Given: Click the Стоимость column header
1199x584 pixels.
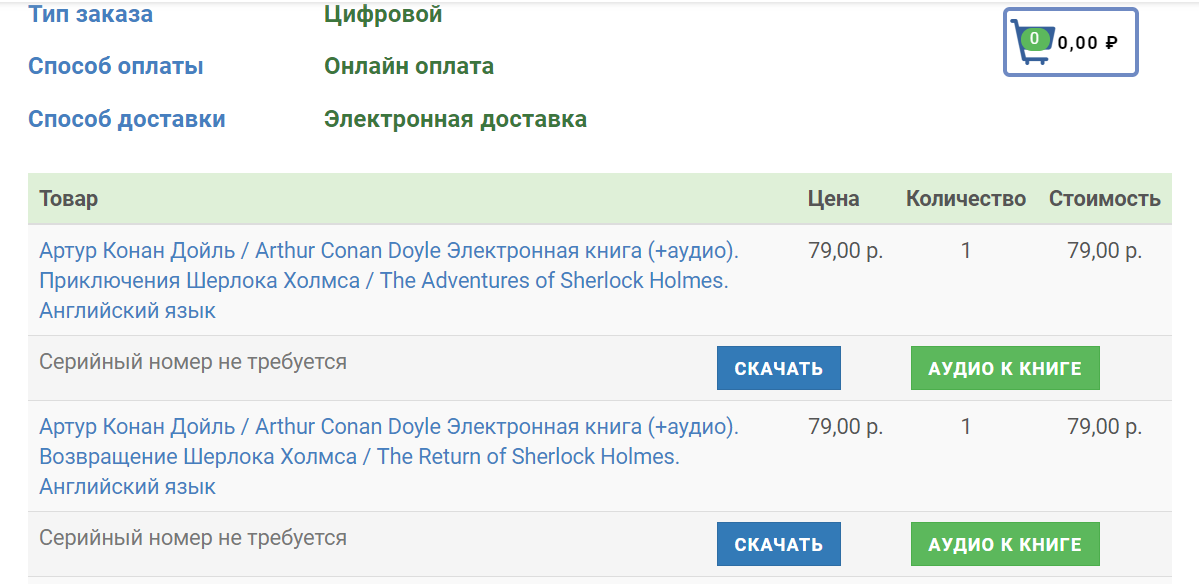Looking at the screenshot, I should pos(1105,199).
